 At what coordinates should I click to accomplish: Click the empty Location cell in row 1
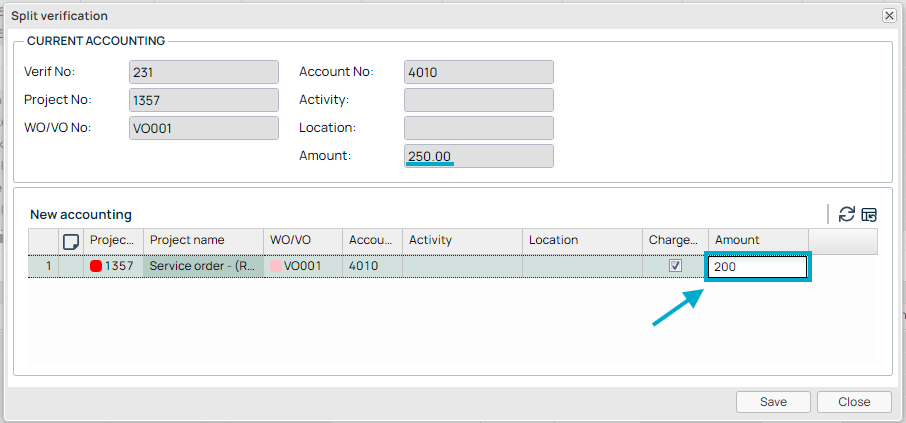(x=582, y=266)
